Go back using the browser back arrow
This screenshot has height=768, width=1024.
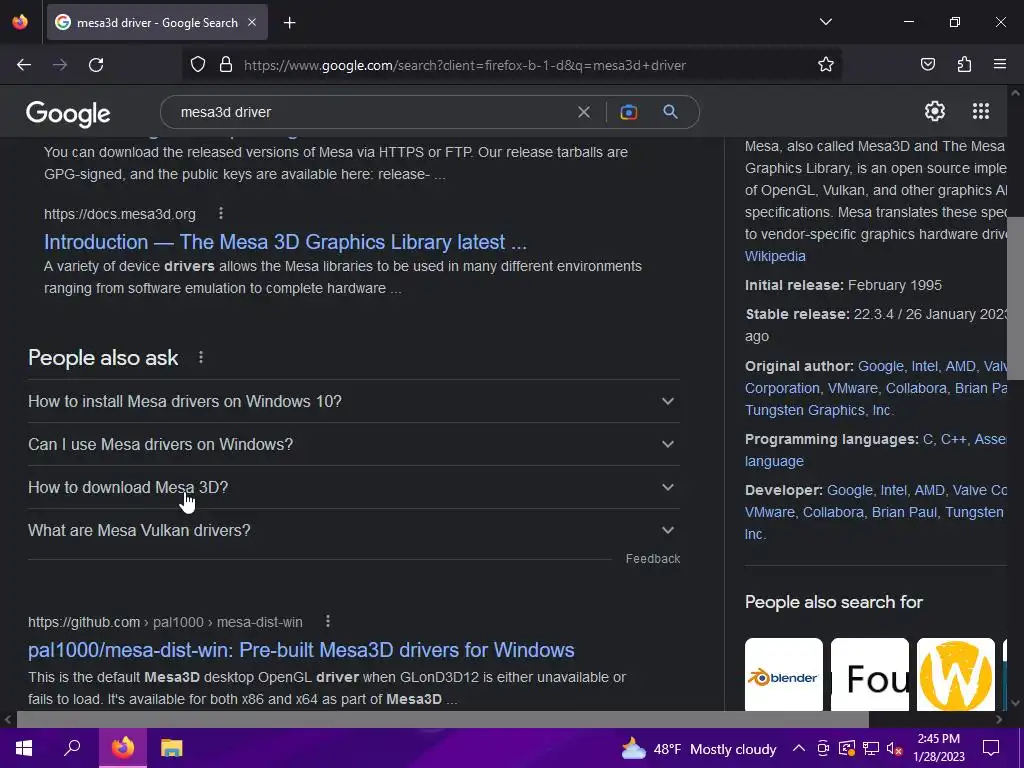(24, 65)
